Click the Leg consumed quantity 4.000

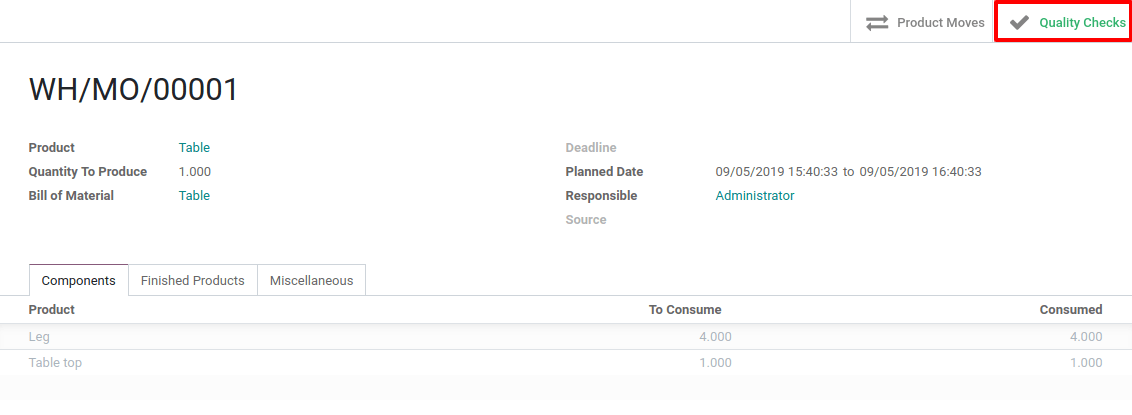(x=1085, y=337)
